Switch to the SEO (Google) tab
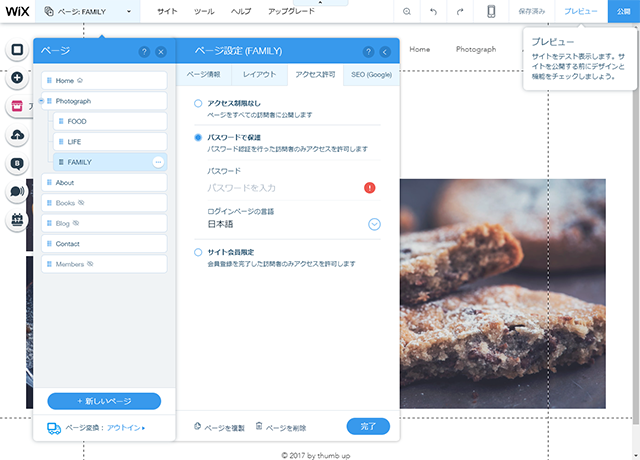 (370, 75)
